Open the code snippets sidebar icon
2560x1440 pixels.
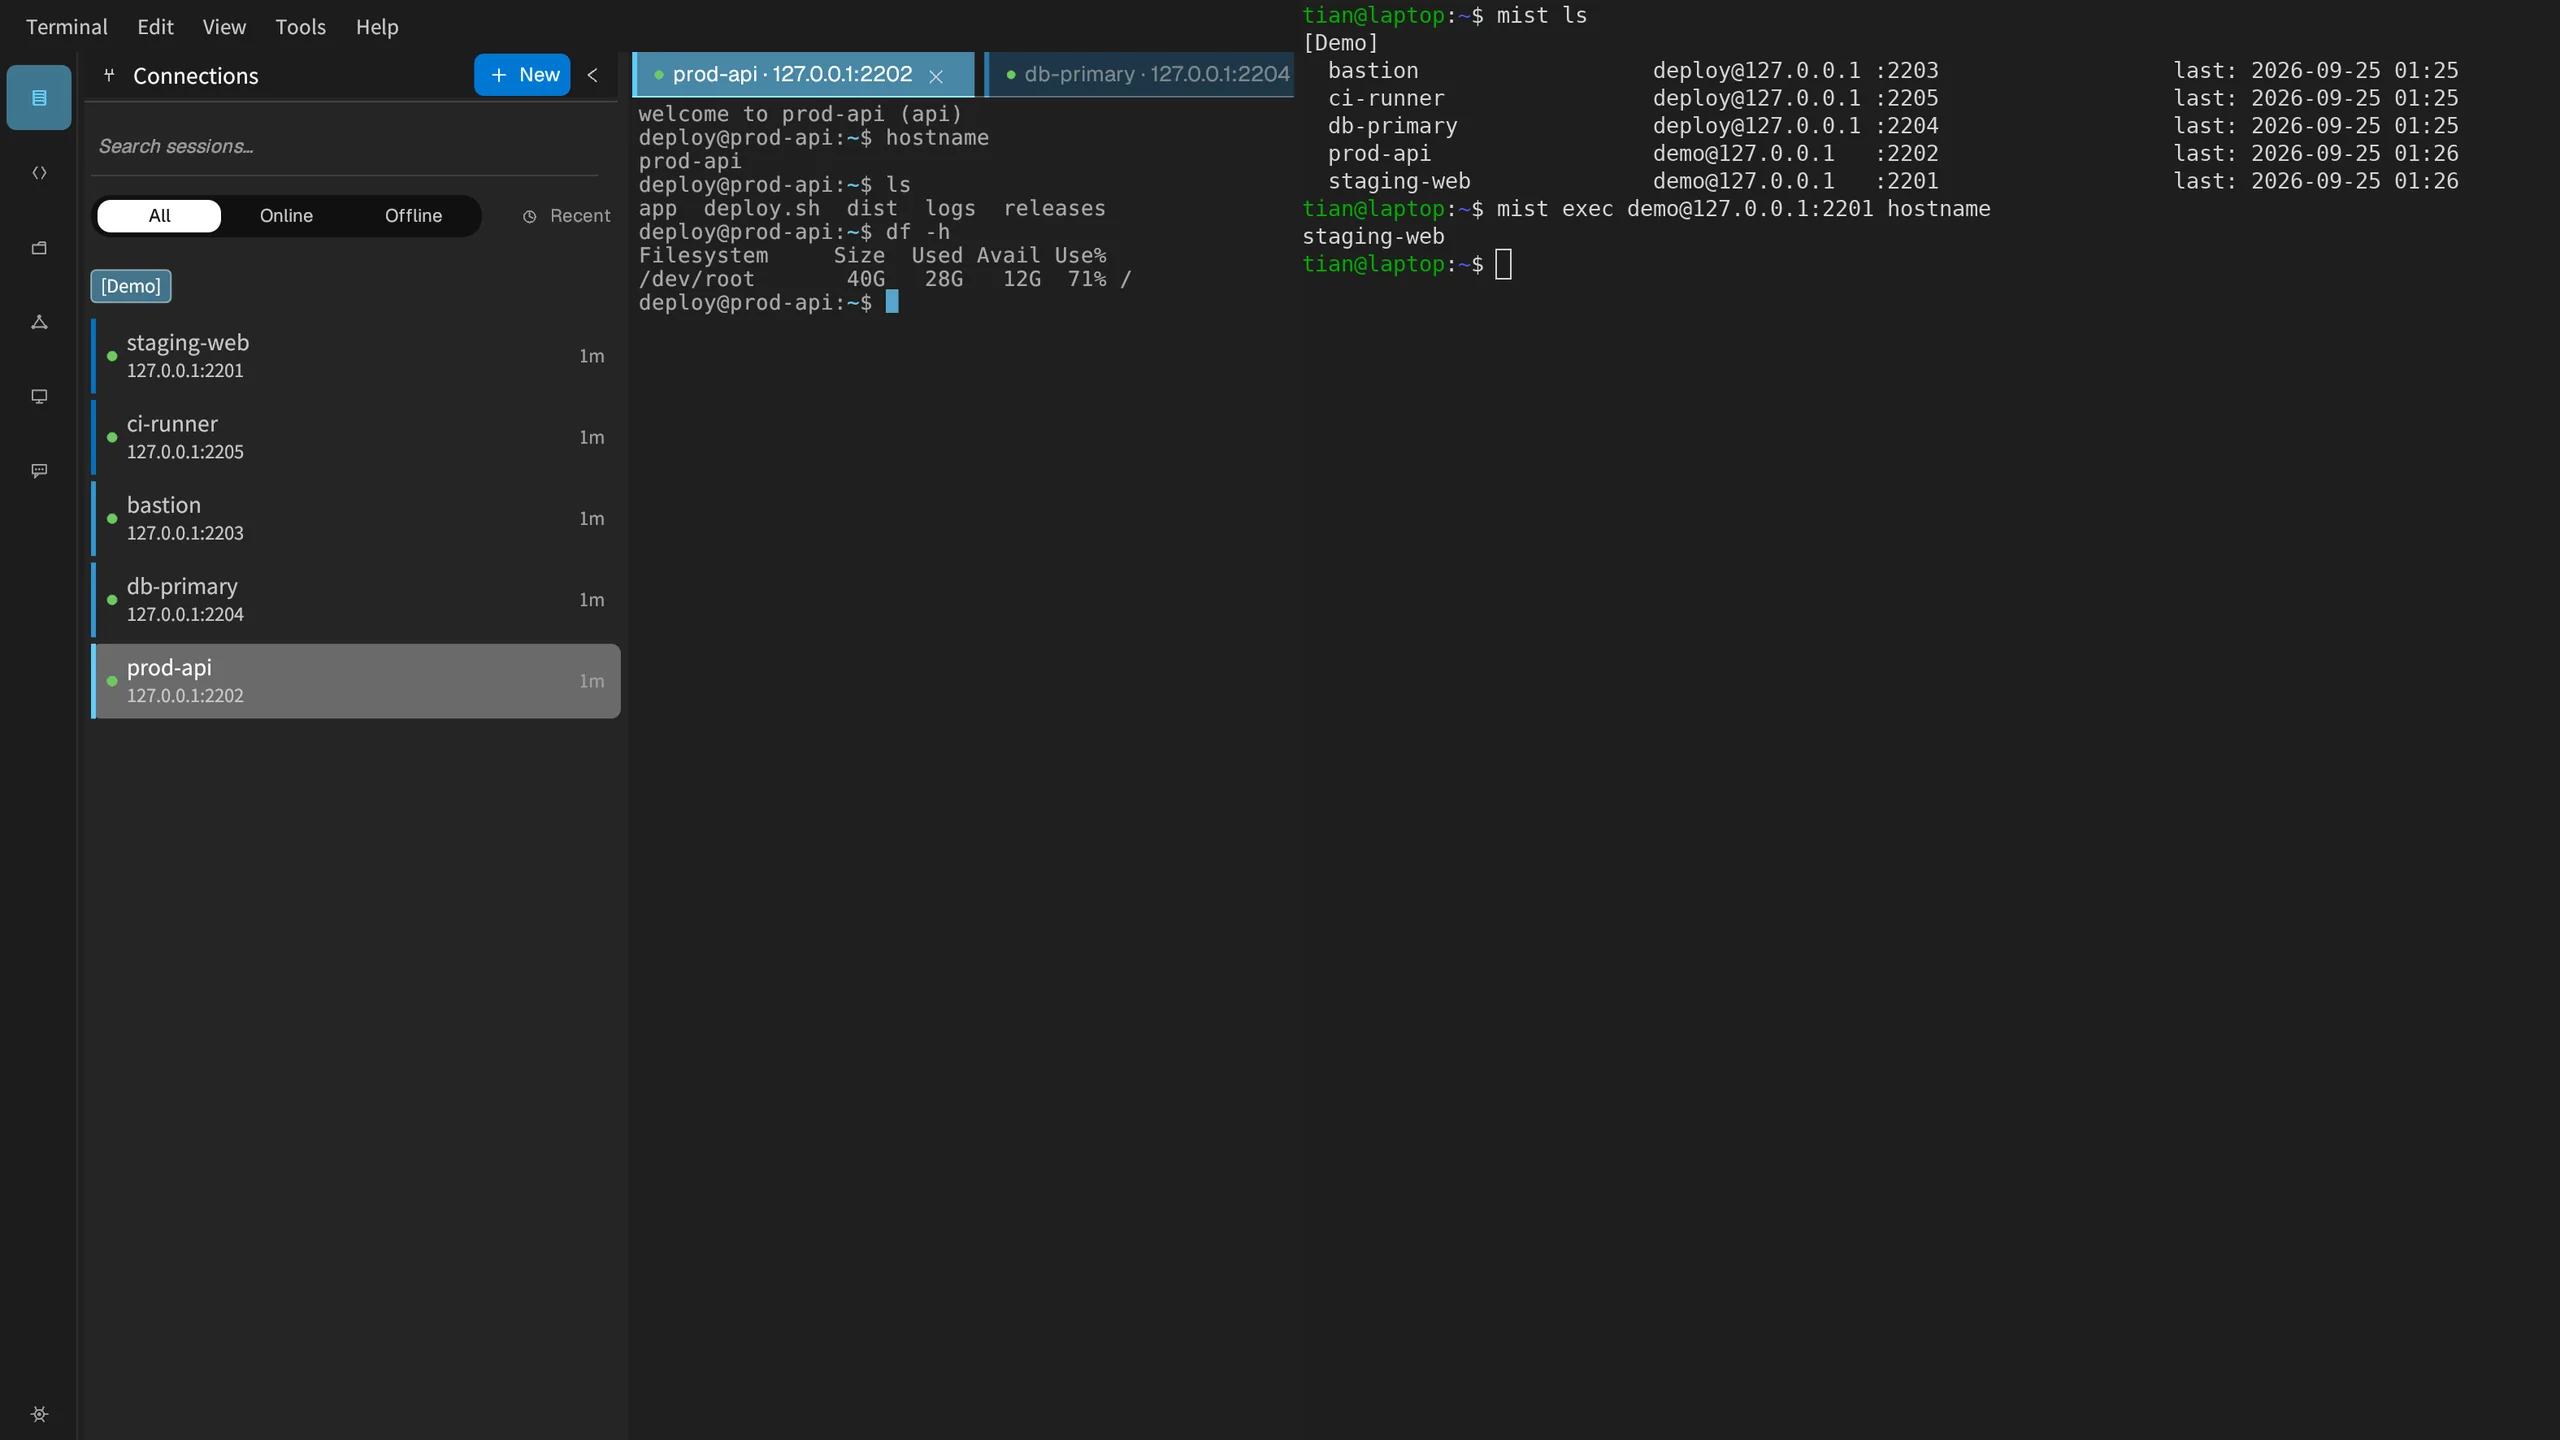click(x=39, y=172)
